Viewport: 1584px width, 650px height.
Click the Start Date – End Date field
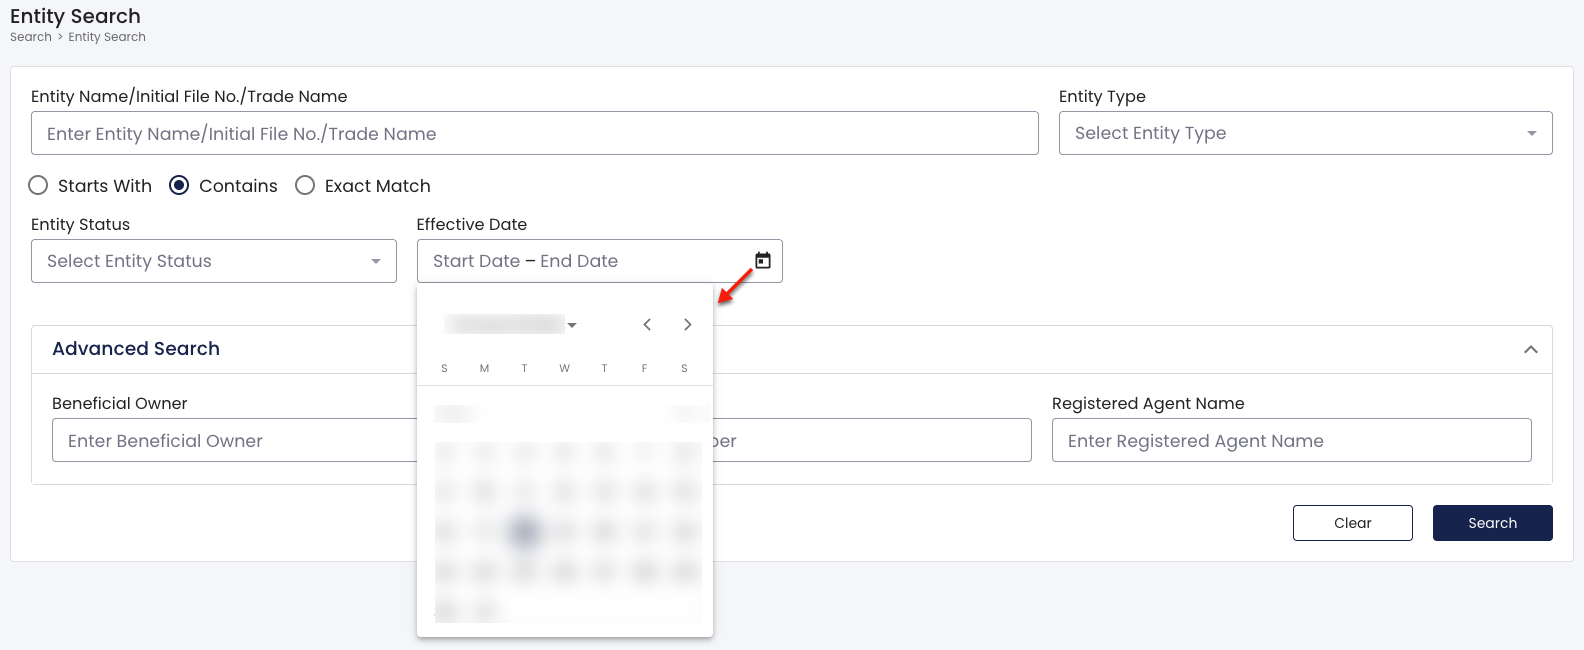click(585, 261)
